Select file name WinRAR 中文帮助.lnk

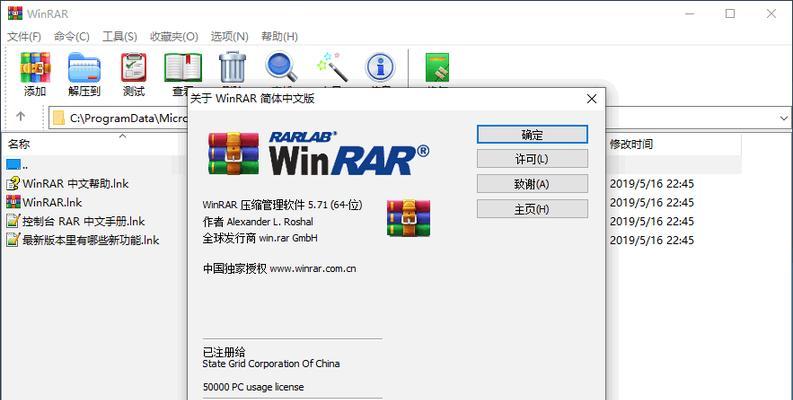[76, 183]
